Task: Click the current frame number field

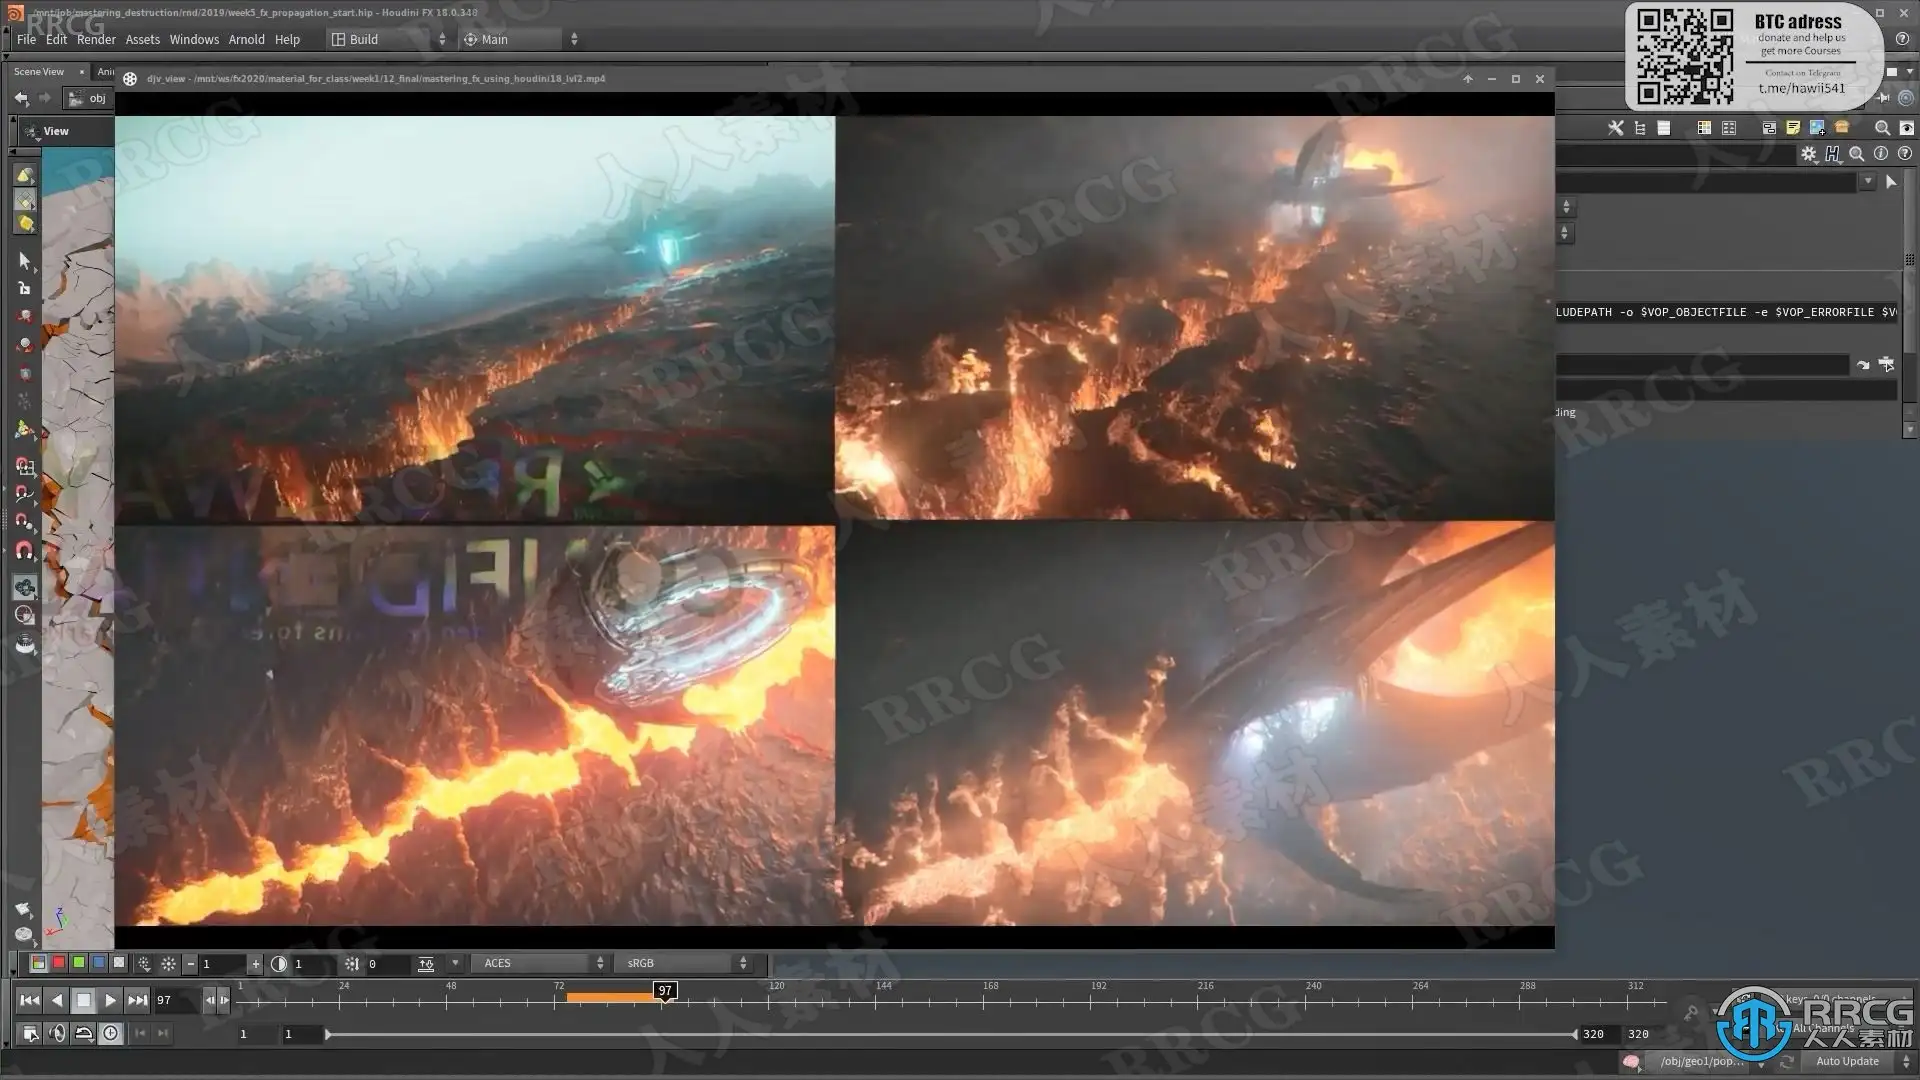Action: pos(177,1000)
